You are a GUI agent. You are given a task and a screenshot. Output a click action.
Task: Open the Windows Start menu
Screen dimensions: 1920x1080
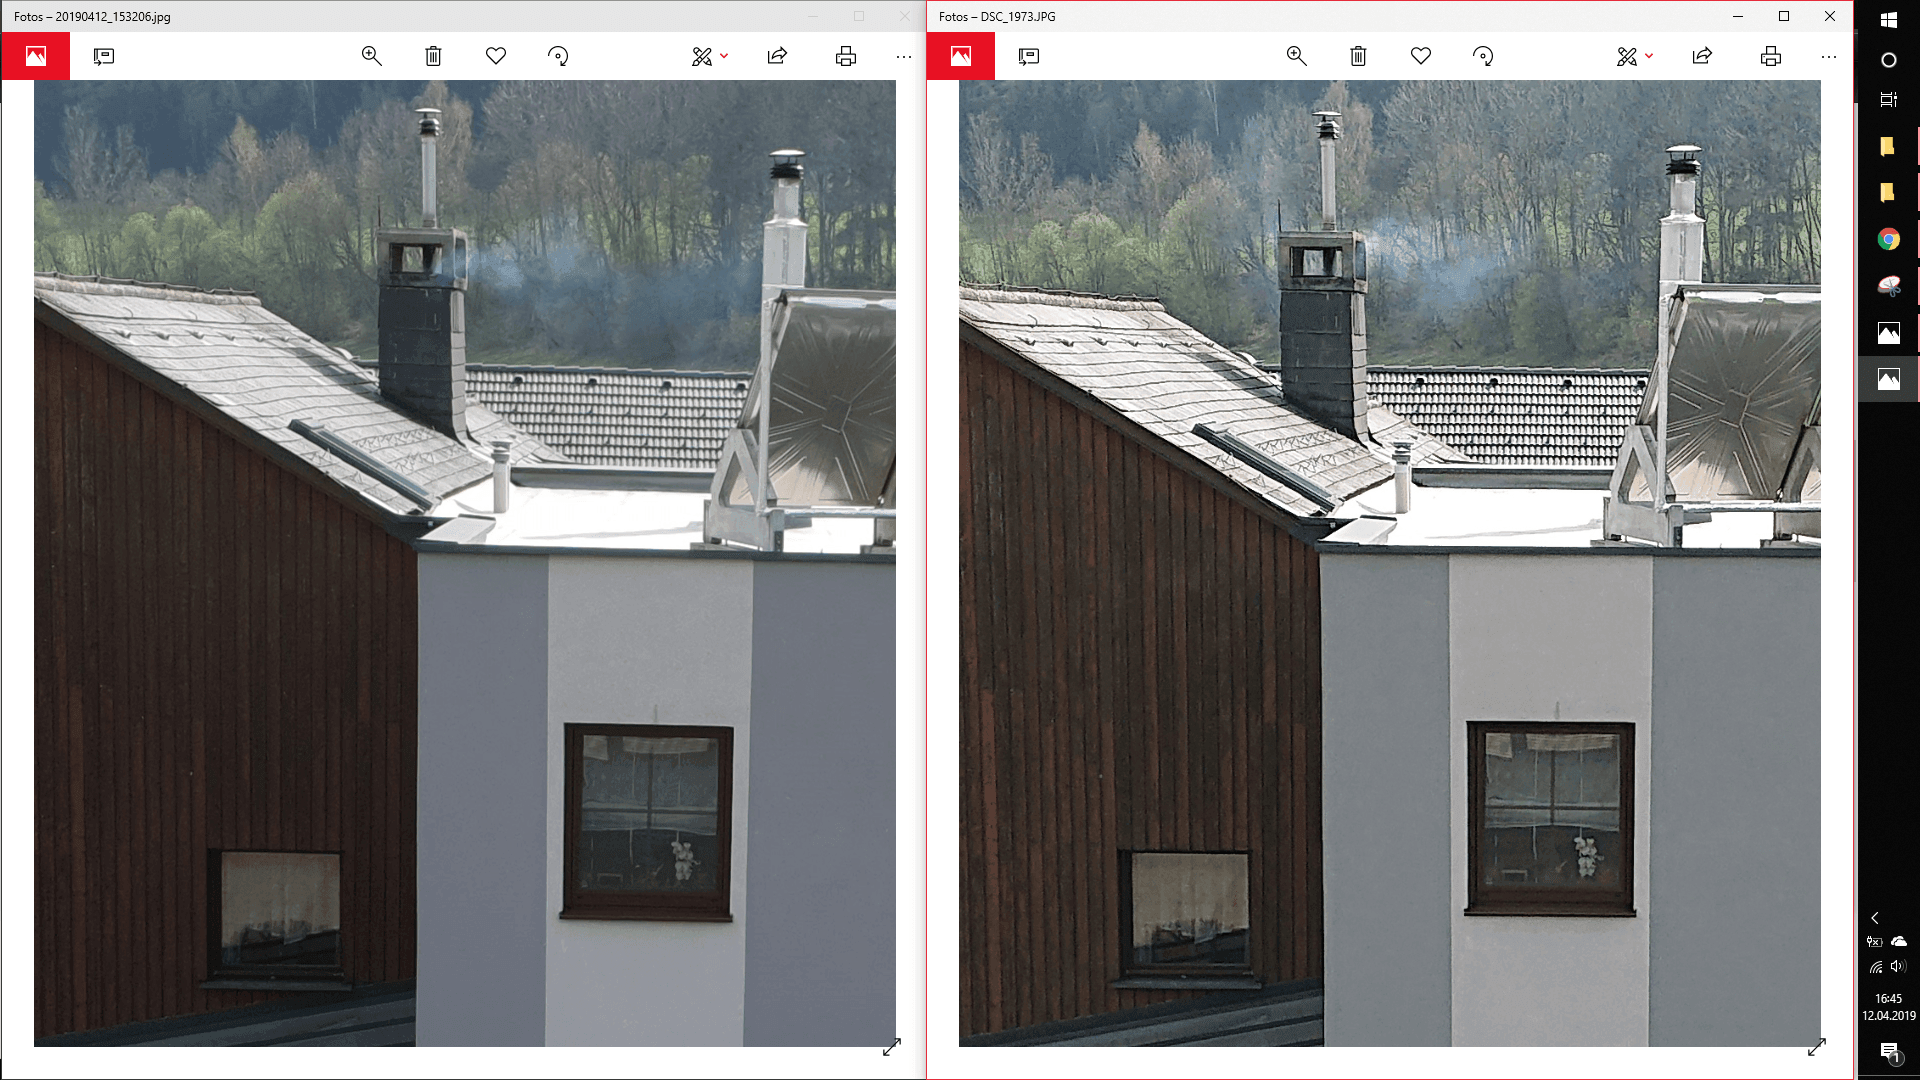click(1889, 20)
